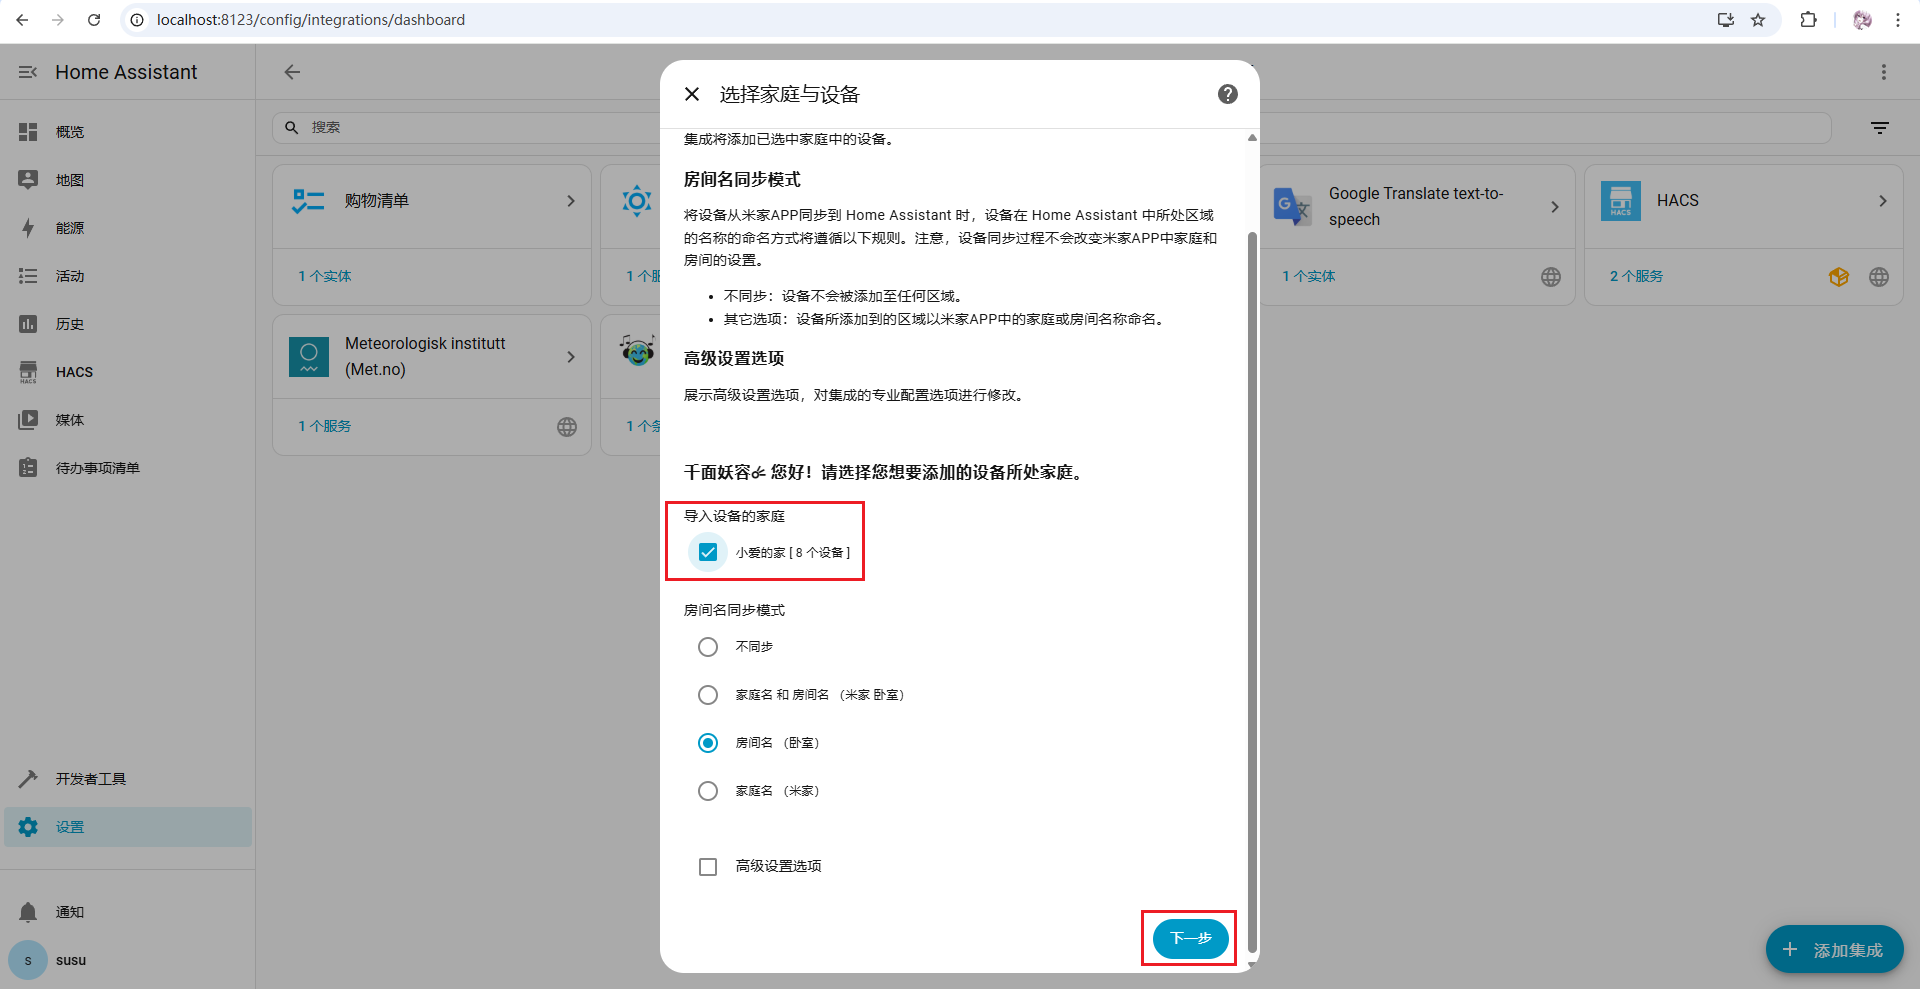The height and width of the screenshot is (989, 1920).
Task: Open 活动 in the sidebar
Action: pyautogui.click(x=128, y=276)
